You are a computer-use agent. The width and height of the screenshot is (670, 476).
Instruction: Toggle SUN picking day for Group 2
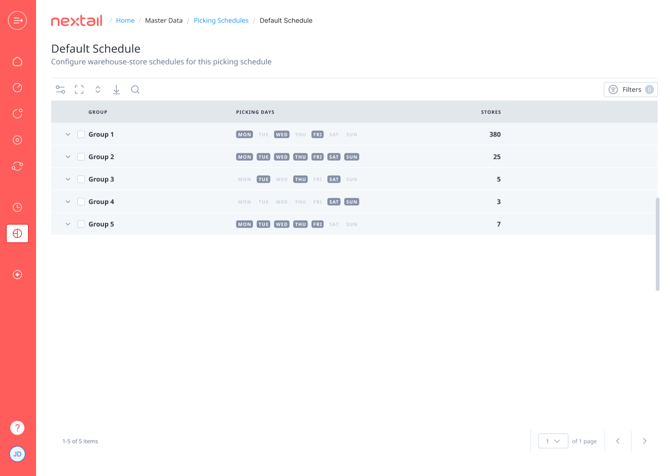pyautogui.click(x=352, y=157)
